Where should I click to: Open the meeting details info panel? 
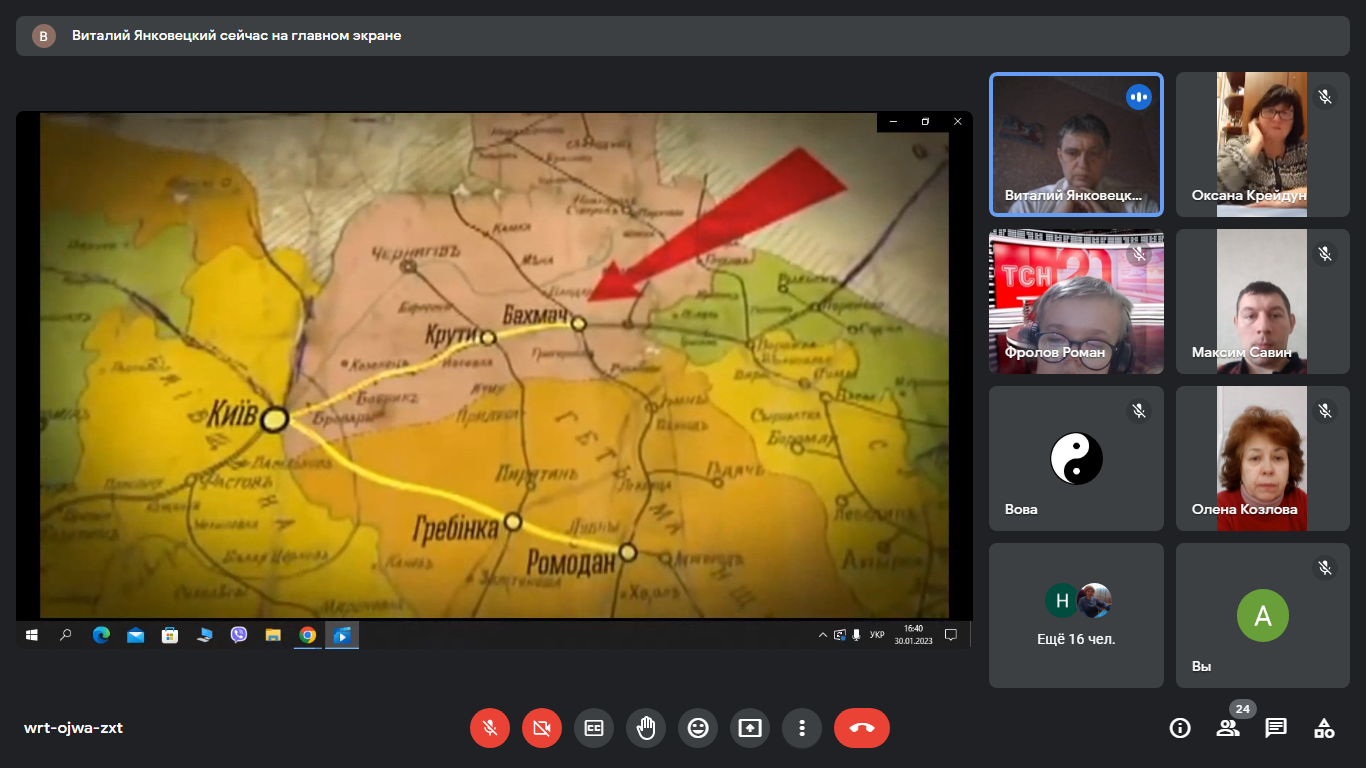tap(1180, 728)
